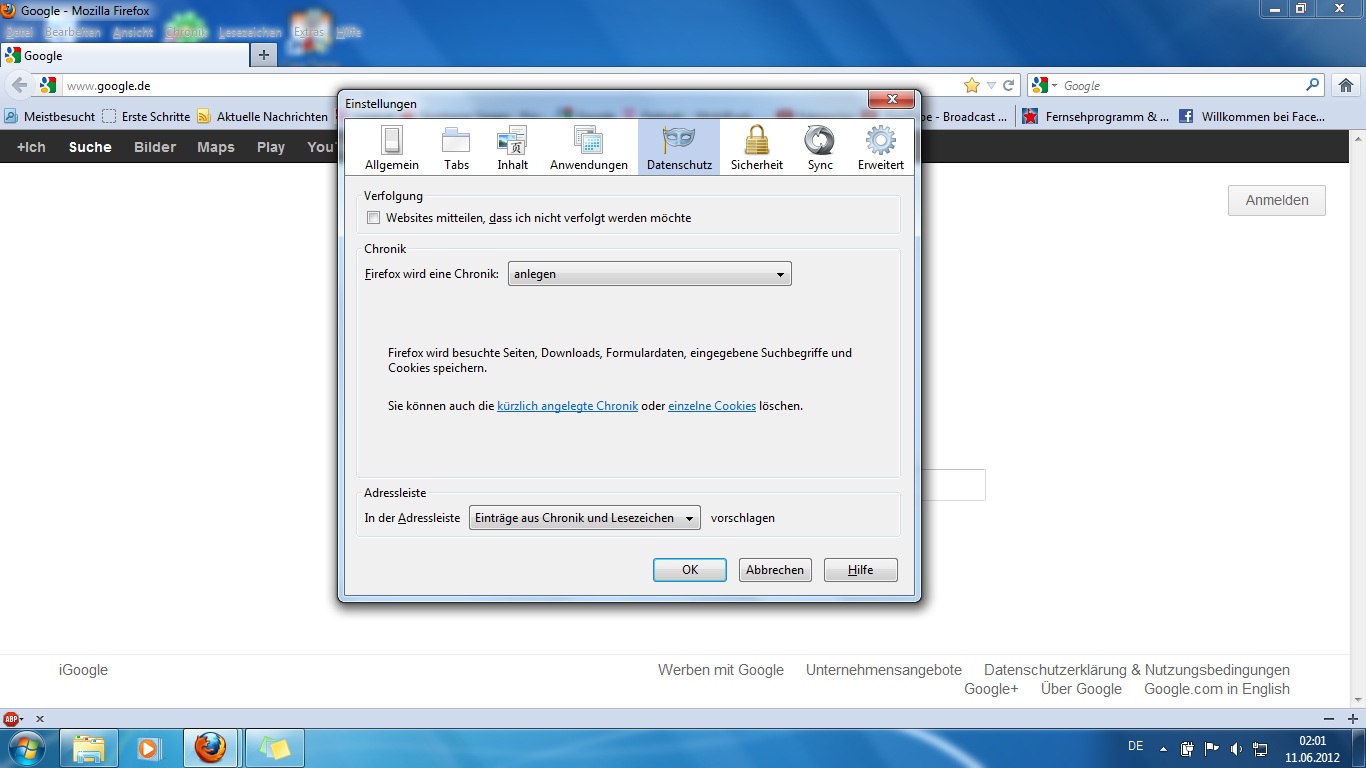Follow the 'kürzlich angelegte Chronik' link
The image size is (1366, 768).
point(567,406)
